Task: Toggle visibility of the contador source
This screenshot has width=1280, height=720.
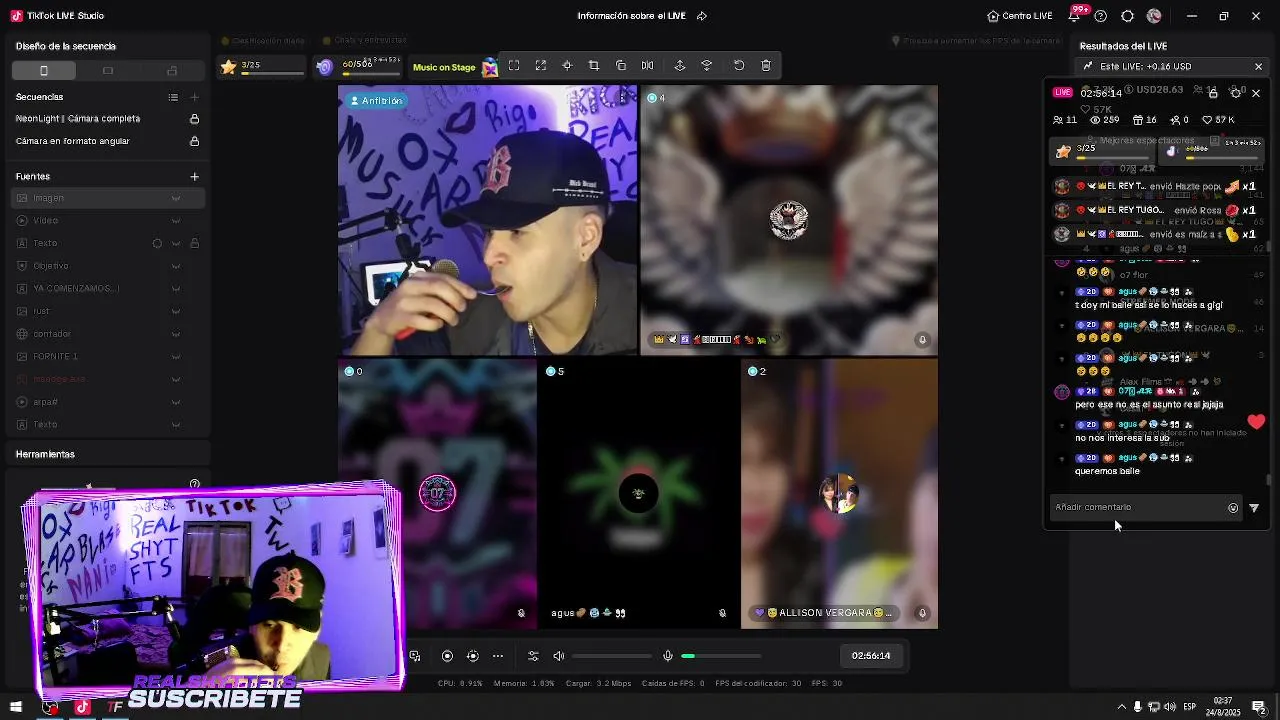Action: pos(176,334)
